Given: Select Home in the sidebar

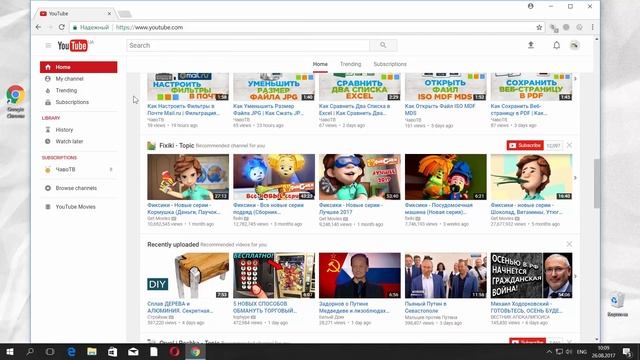Looking at the screenshot, I should pos(78,67).
